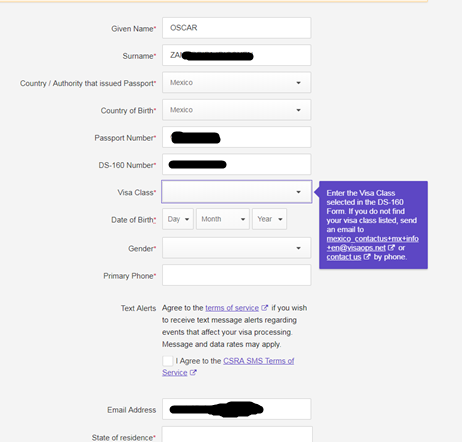
Task: Click the external link icon beside contact us
Action: [367, 257]
